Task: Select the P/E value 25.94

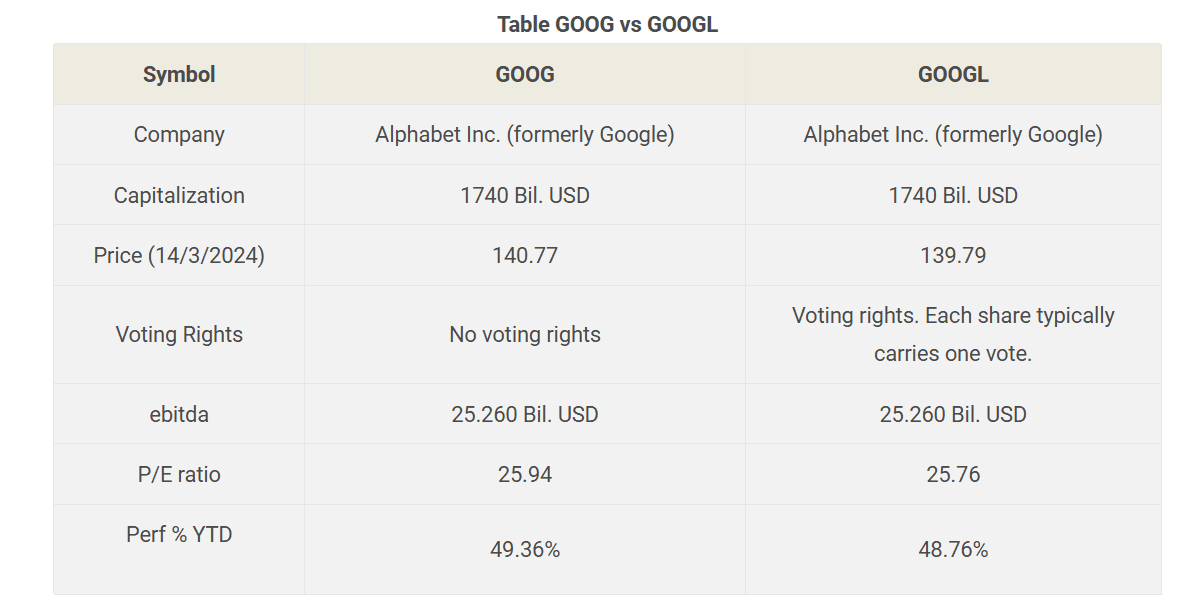Action: click(x=525, y=474)
